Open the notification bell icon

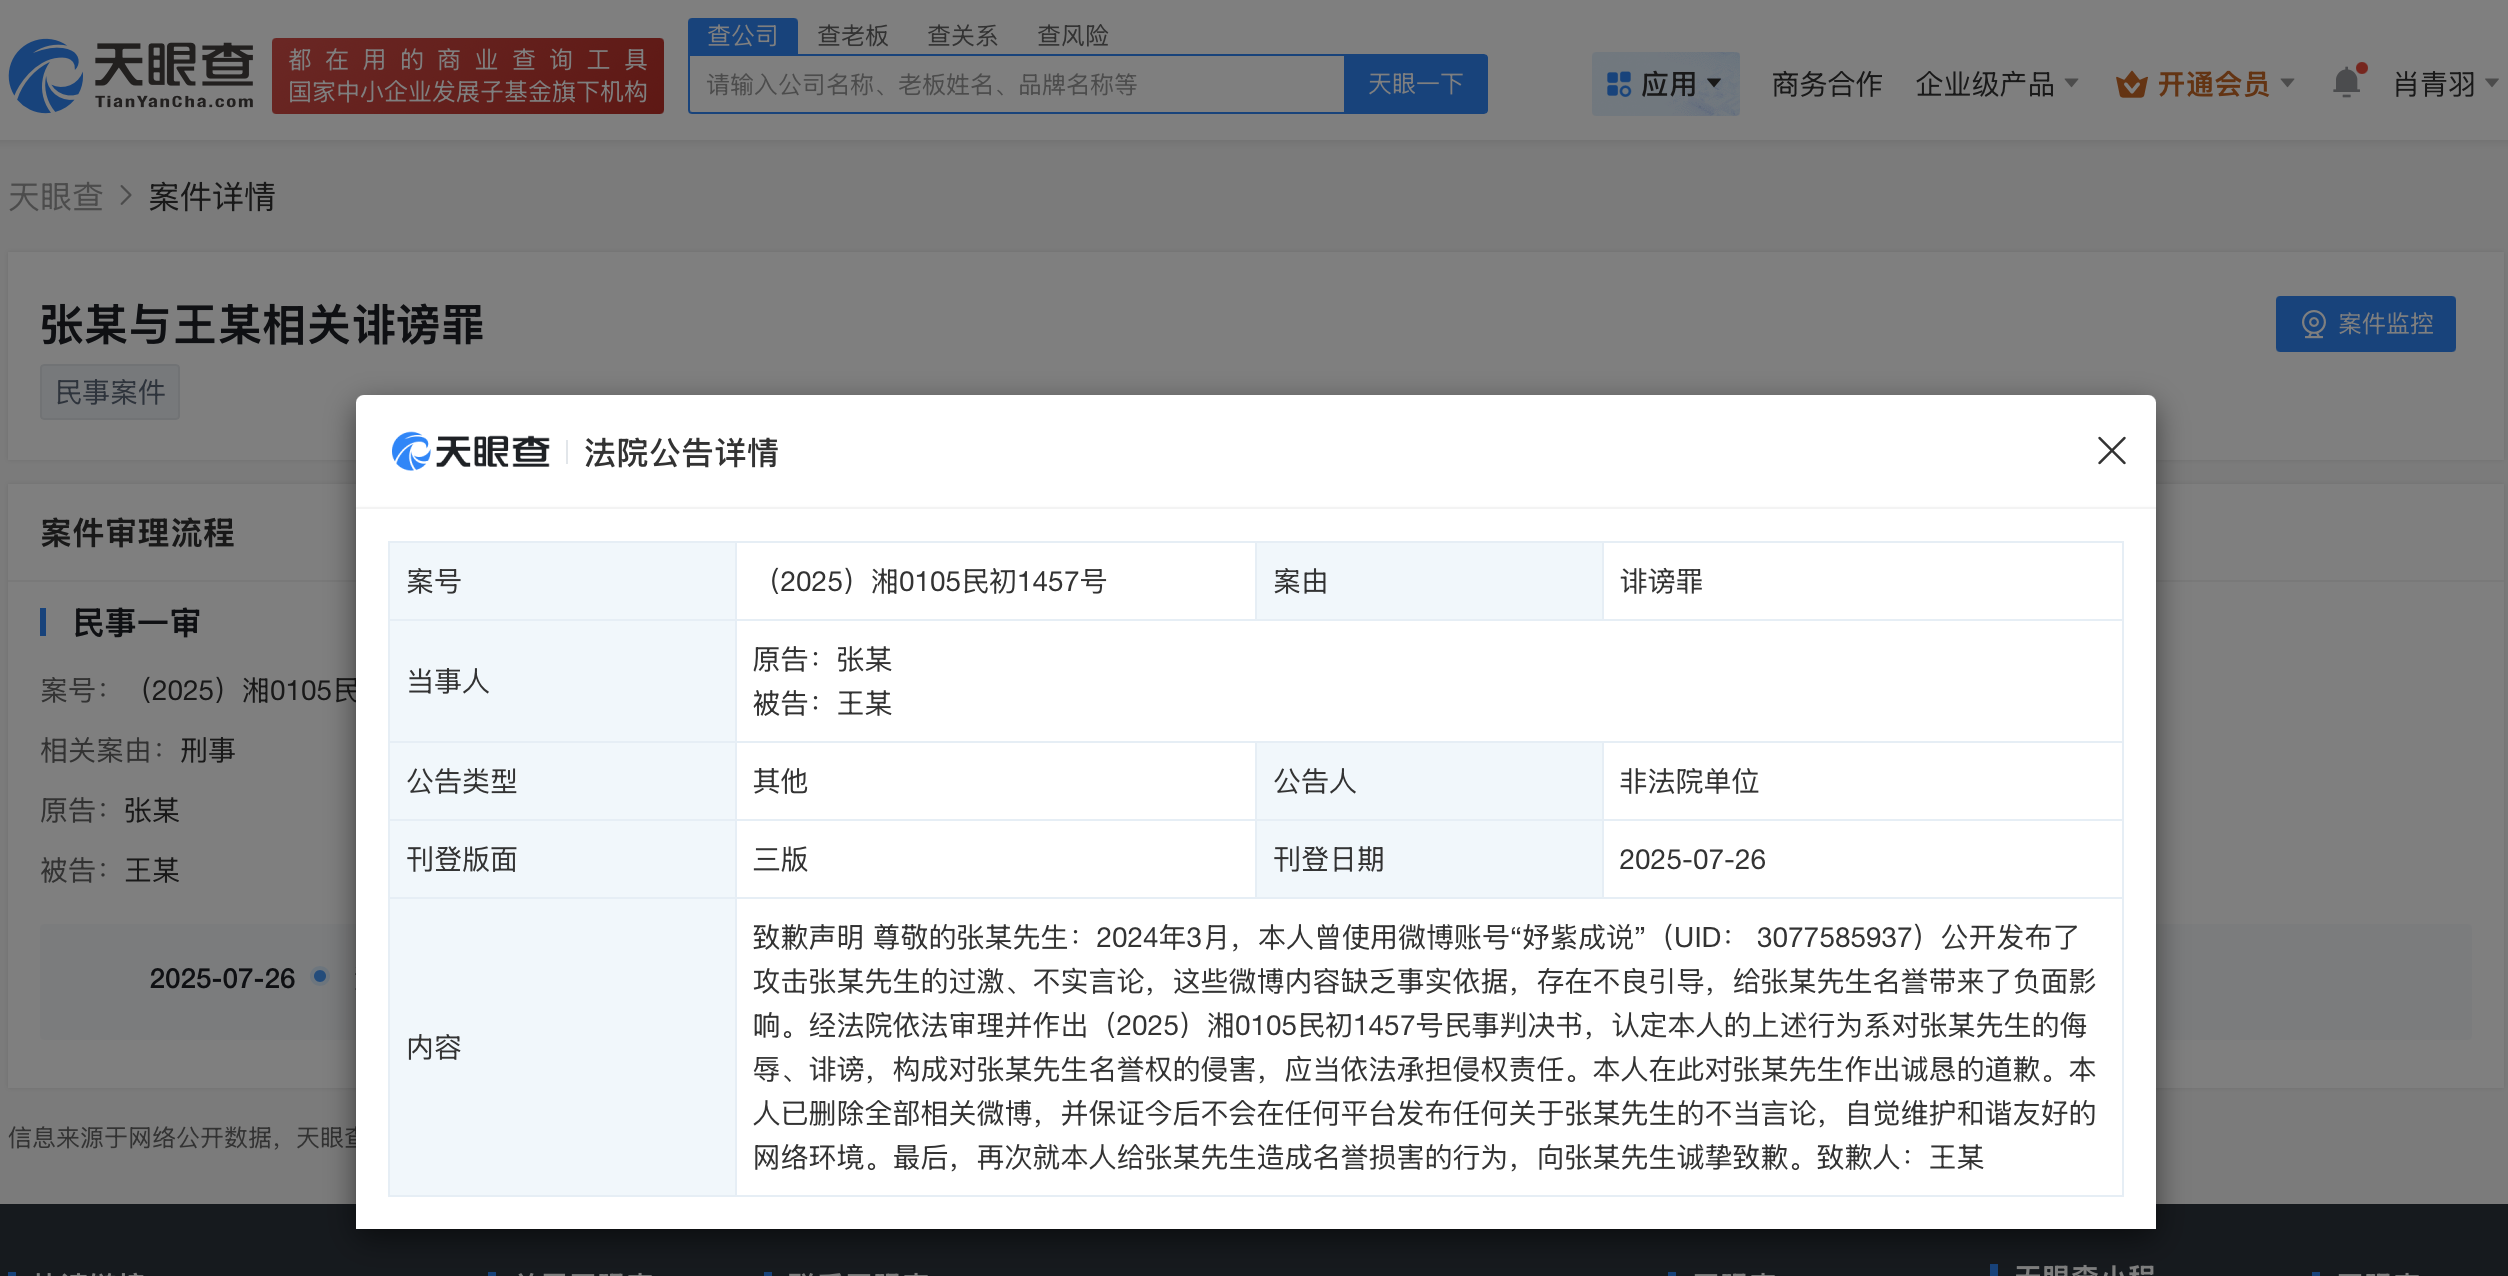2347,82
